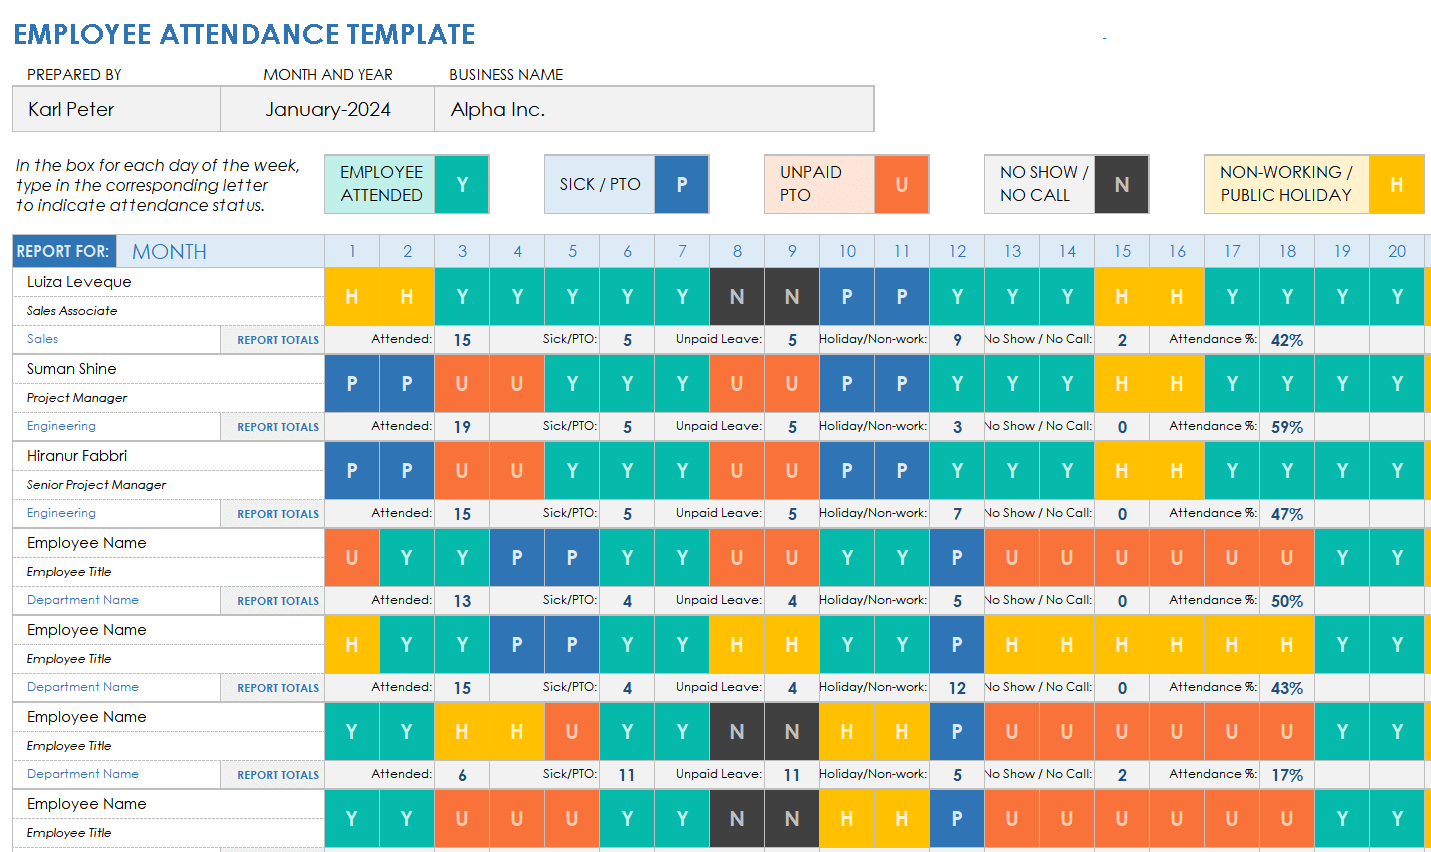
Task: Click Suman Shine's Engineering department cell
Action: tap(117, 426)
